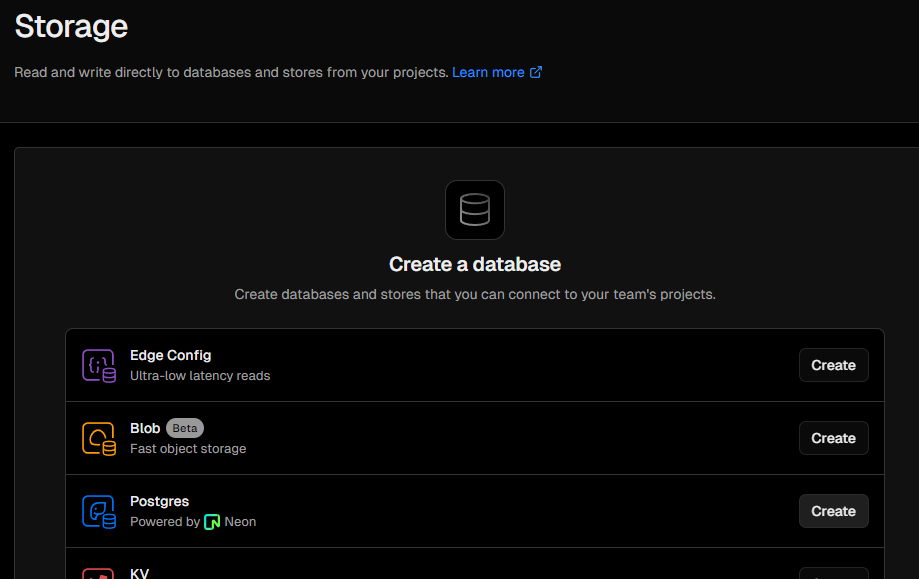
Task: Click the 'Ultra-low latency reads' description
Action: point(200,376)
